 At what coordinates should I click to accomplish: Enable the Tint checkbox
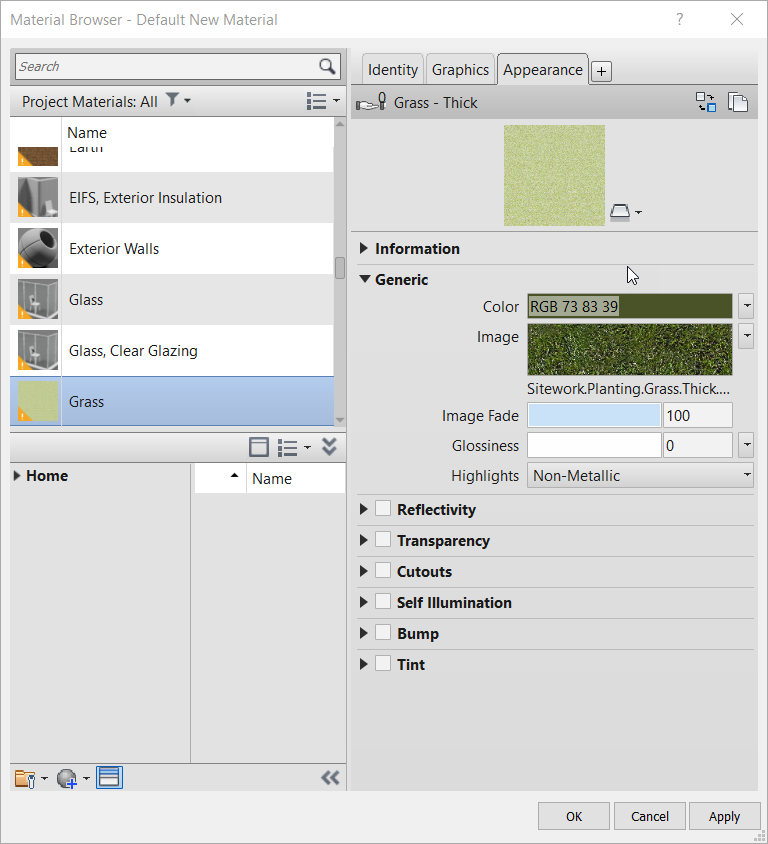pyautogui.click(x=383, y=663)
